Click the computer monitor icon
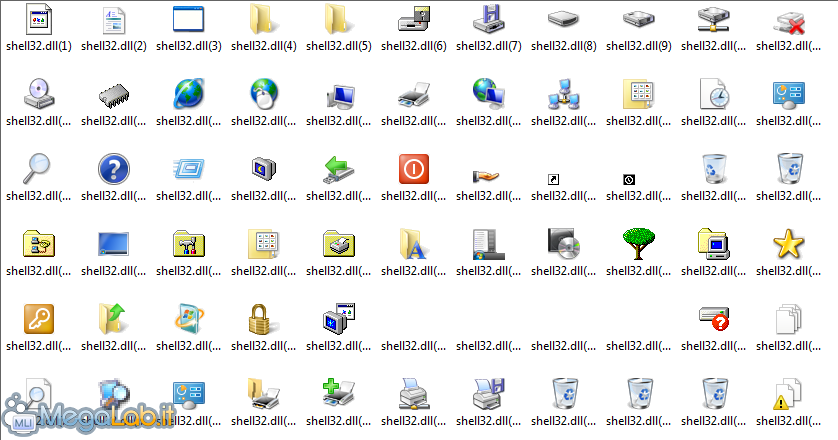Viewport: 838px width, 440px height. click(x=340, y=96)
